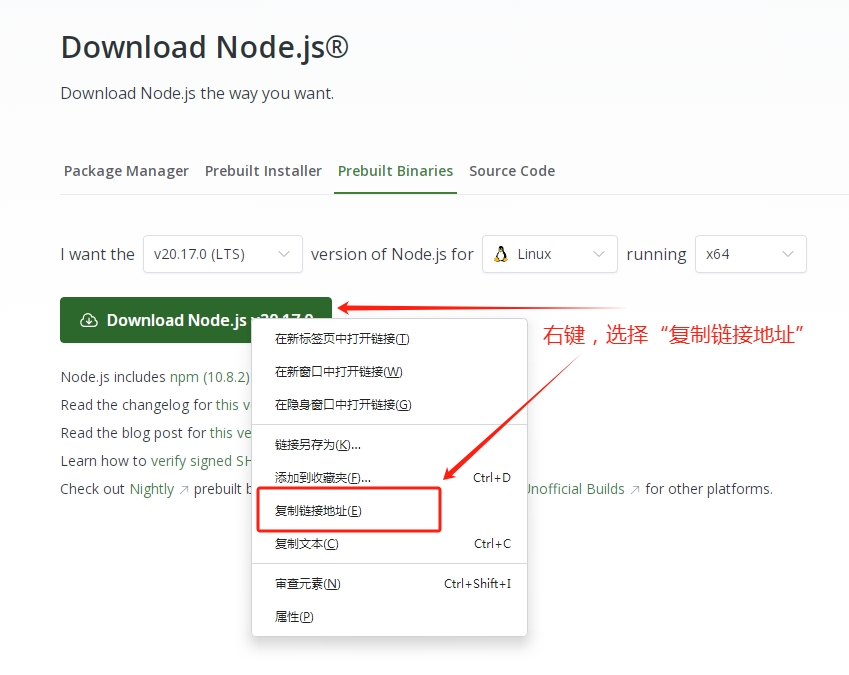
Task: Click the Linux penguin icon in OS selector
Action: click(x=501, y=254)
